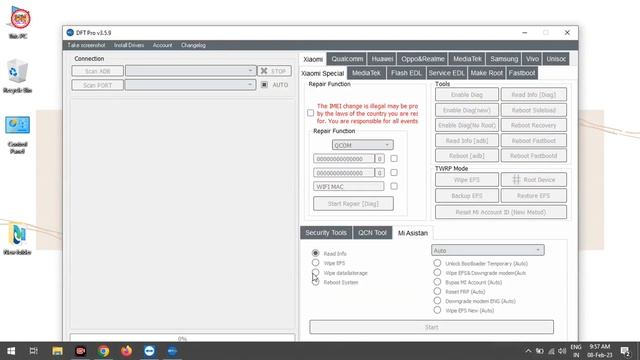The height and width of the screenshot is (360, 640).
Task: Switch to the Samsung tab
Action: 504,59
